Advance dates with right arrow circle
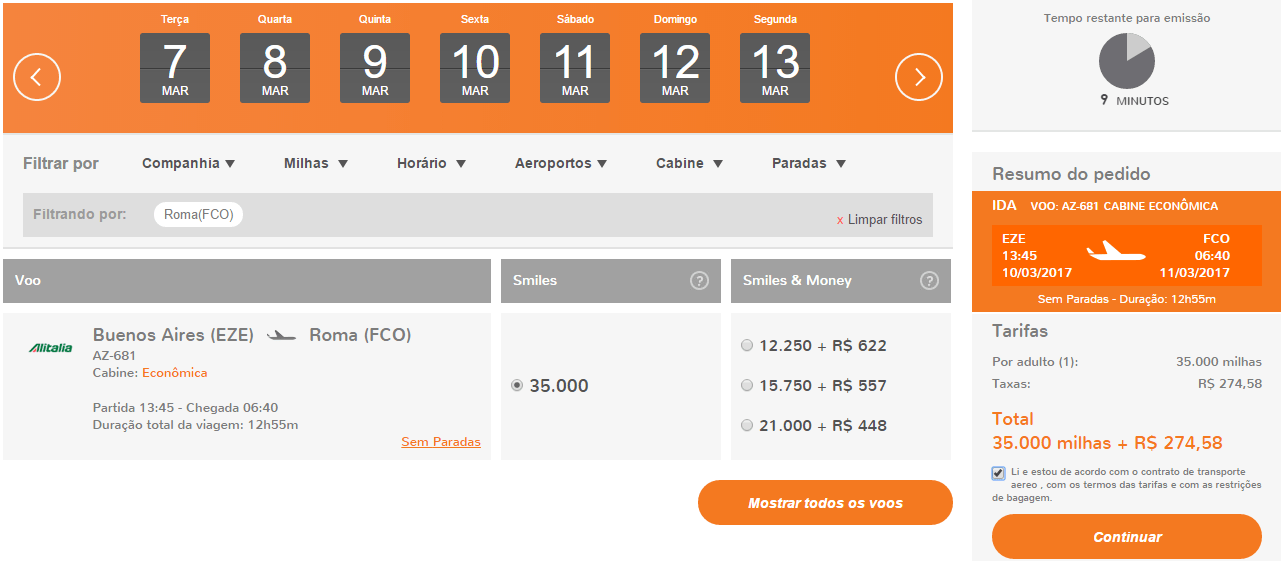 (919, 77)
